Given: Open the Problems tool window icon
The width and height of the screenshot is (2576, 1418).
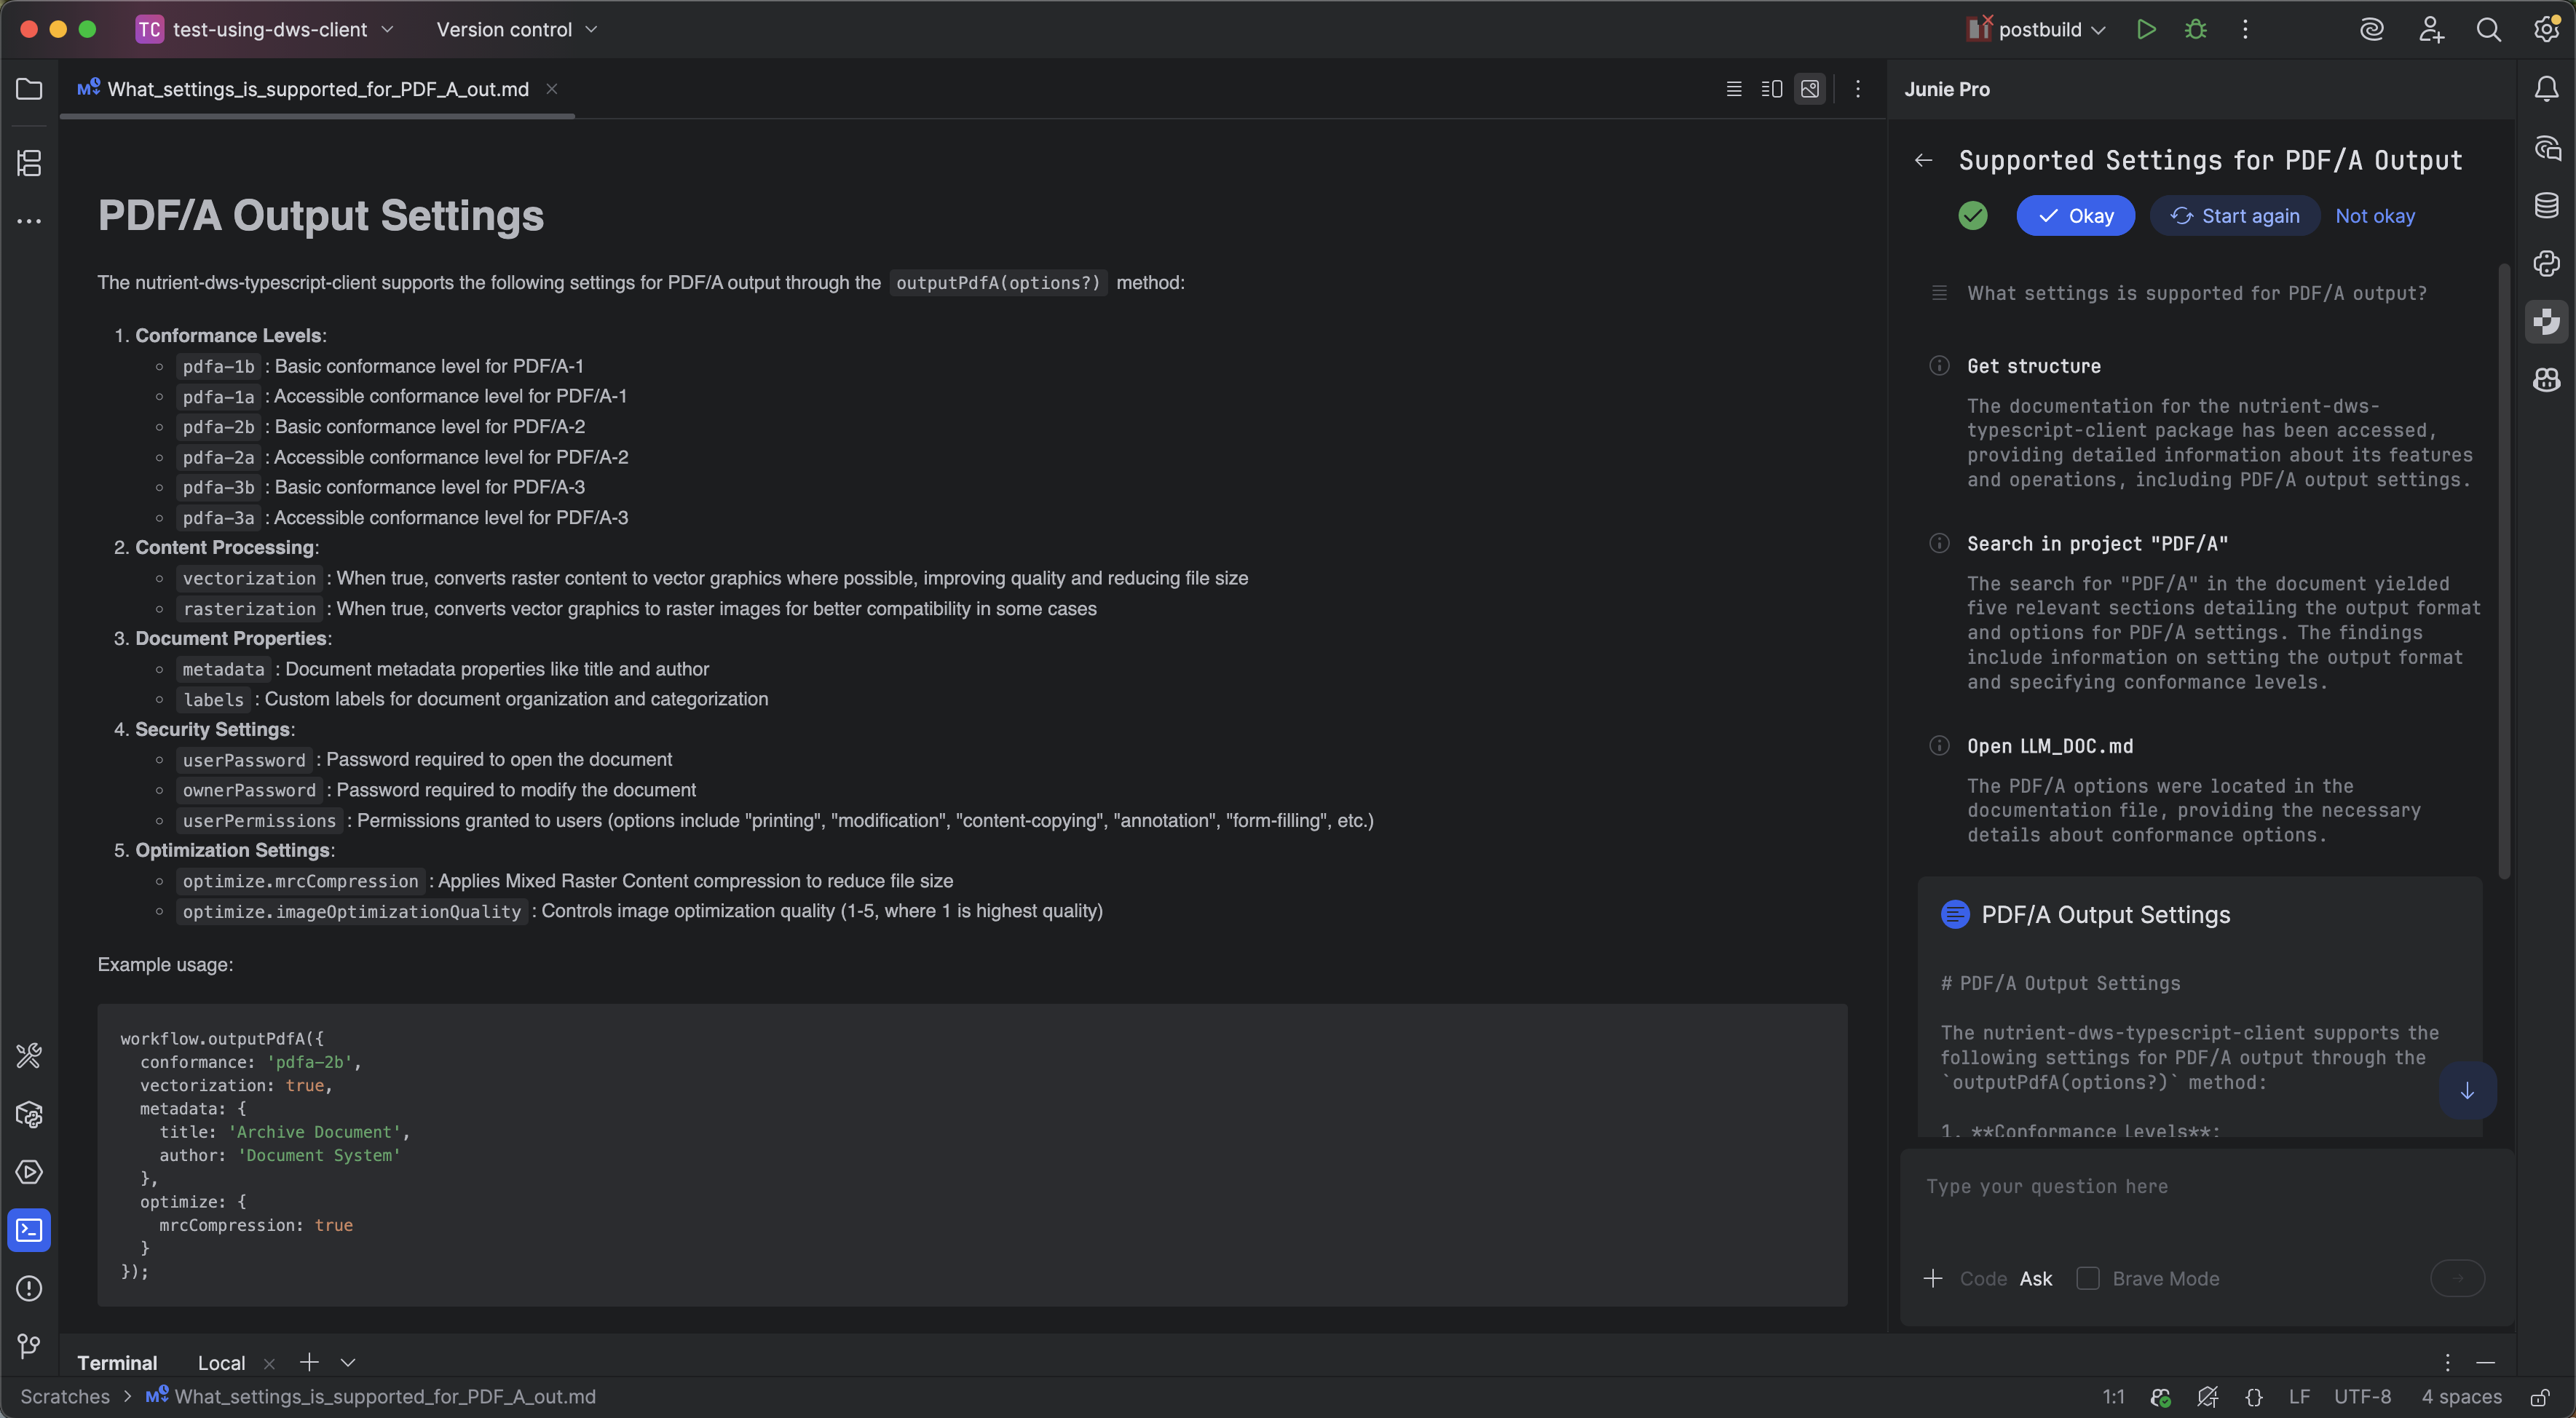Looking at the screenshot, I should click(29, 1289).
